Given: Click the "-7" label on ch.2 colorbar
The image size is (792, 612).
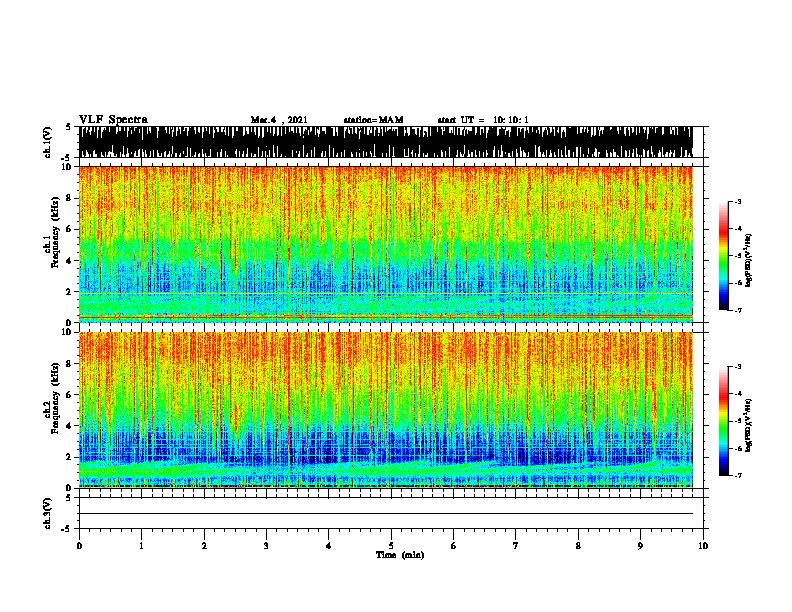Looking at the screenshot, I should (737, 476).
